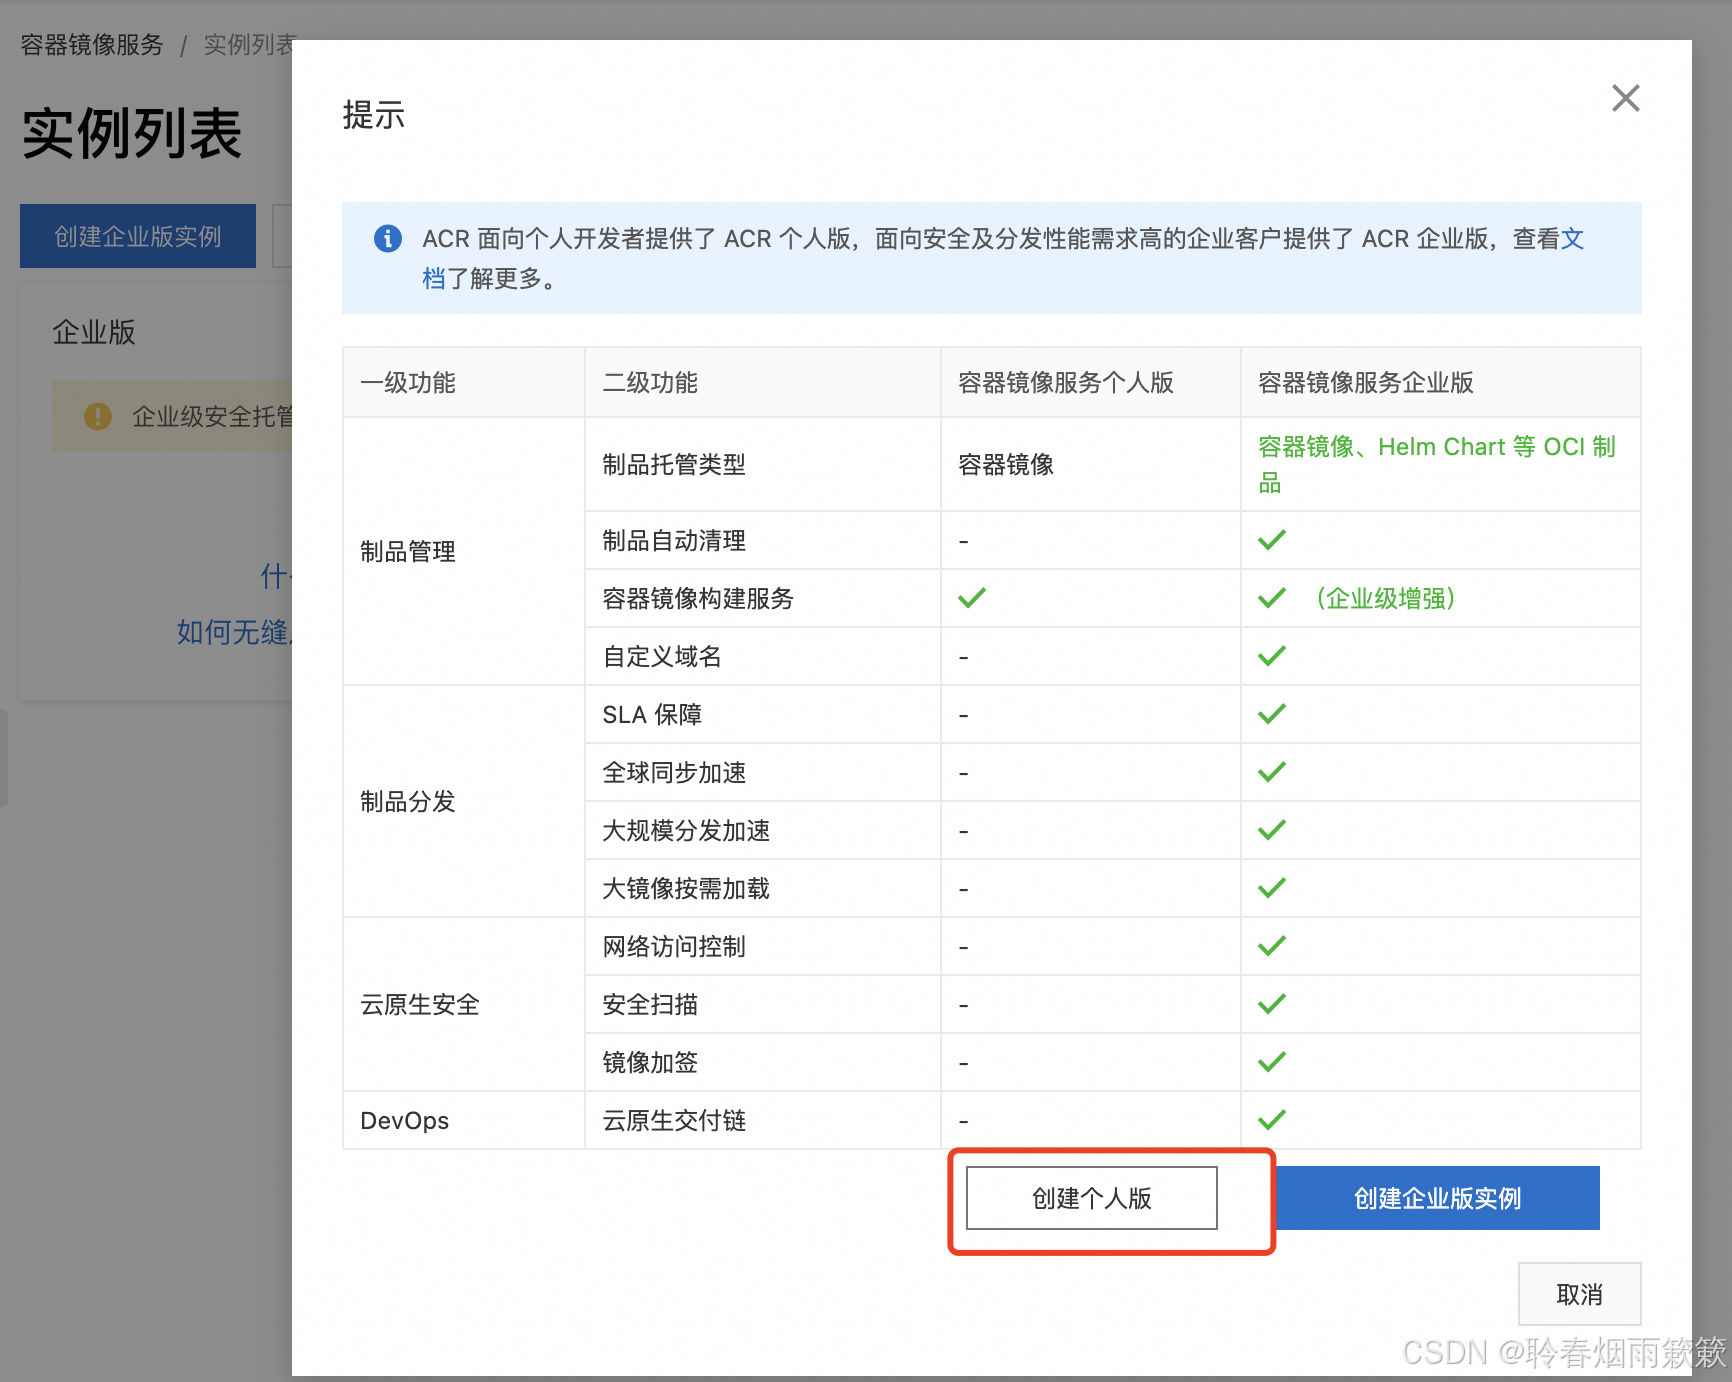Click the 全球同步加速 cell
1732x1382 pixels.
tap(762, 772)
